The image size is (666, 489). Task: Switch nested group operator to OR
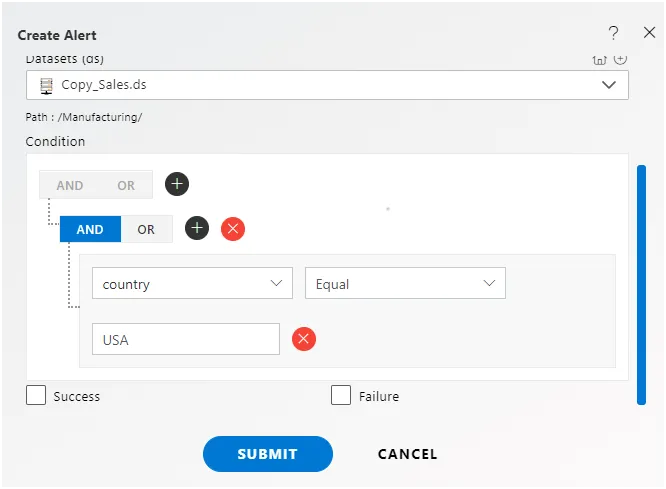146,229
